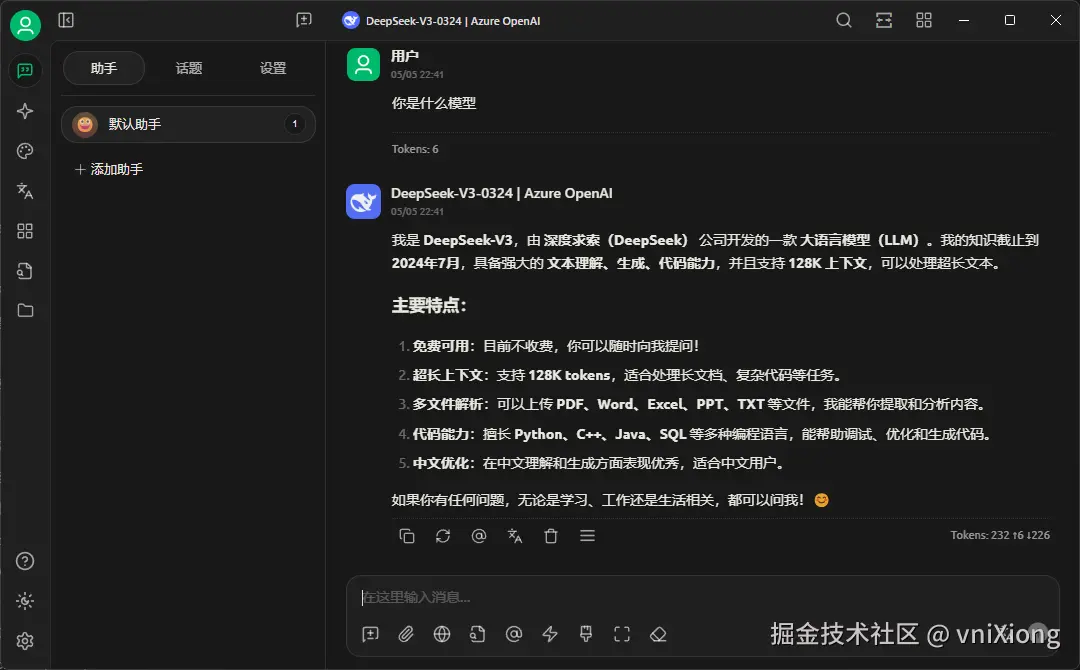
Task: Create a new topic from top bar icon
Action: coord(304,20)
